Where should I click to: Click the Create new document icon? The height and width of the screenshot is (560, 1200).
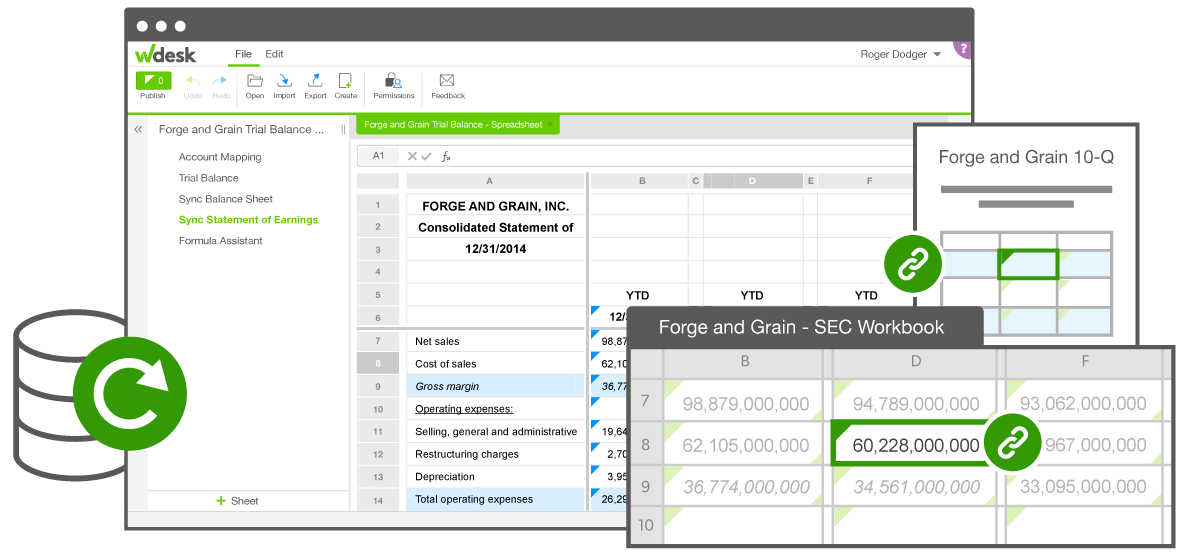click(x=345, y=80)
